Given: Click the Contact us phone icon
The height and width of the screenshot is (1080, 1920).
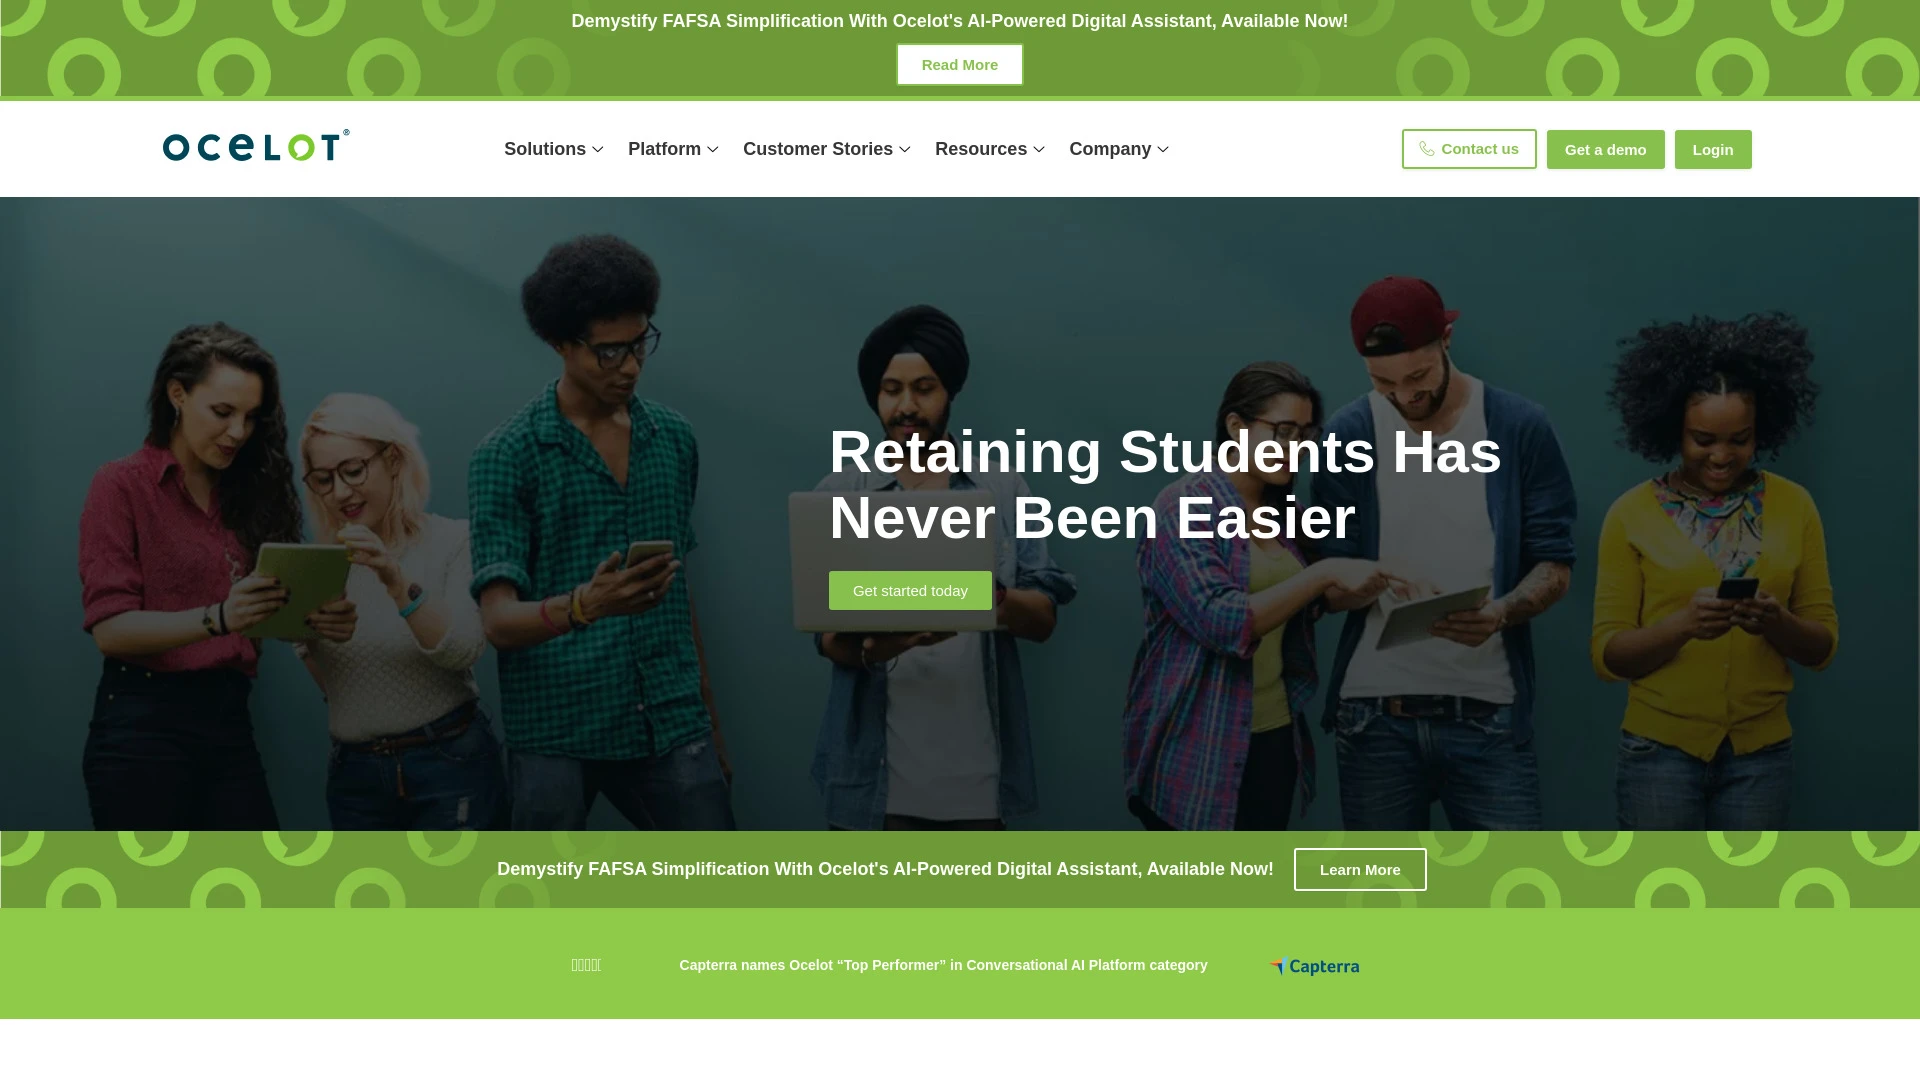Looking at the screenshot, I should point(1427,148).
